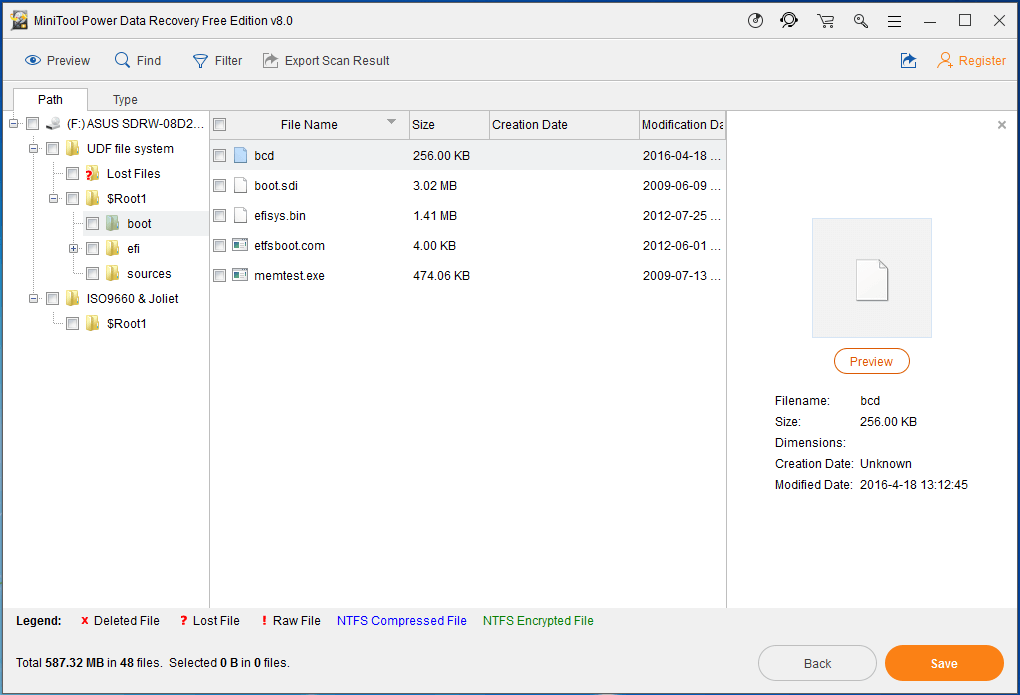1020x695 pixels.
Task: Open feedback via the headset icon
Action: [x=789, y=19]
